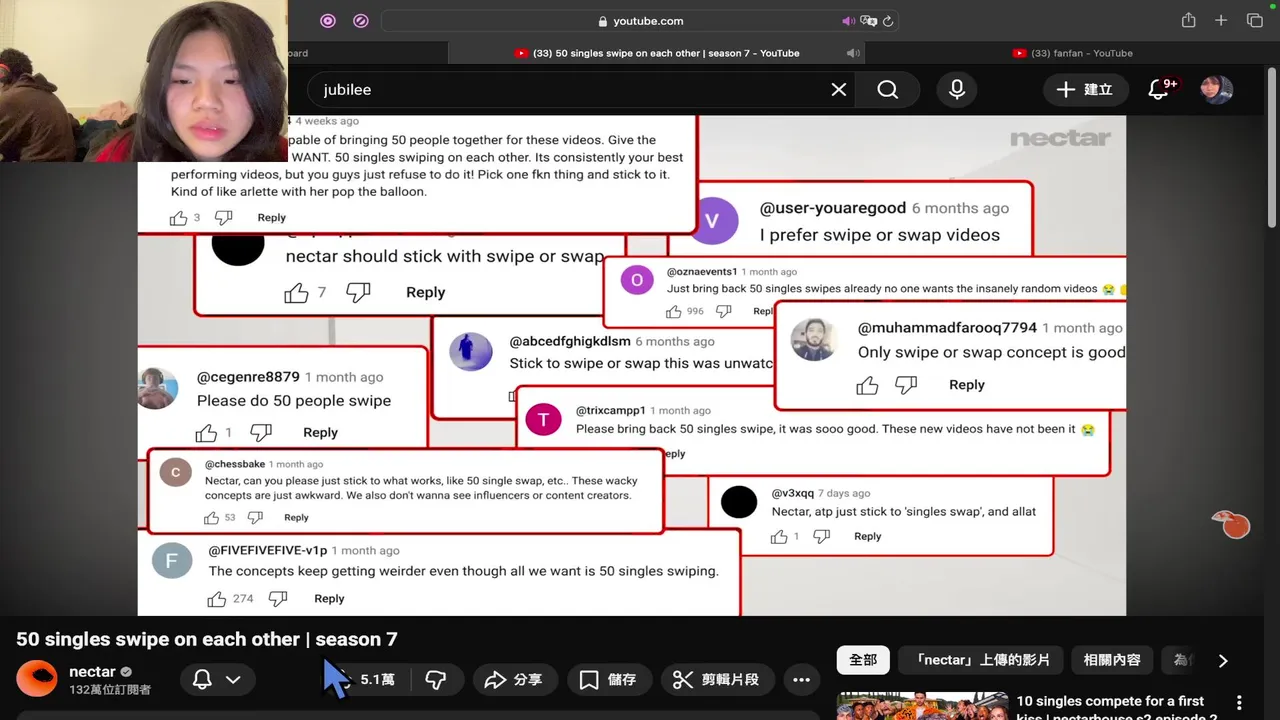Viewport: 1280px width, 720px height.
Task: Expand subscription notification bell dropdown
Action: click(x=216, y=680)
